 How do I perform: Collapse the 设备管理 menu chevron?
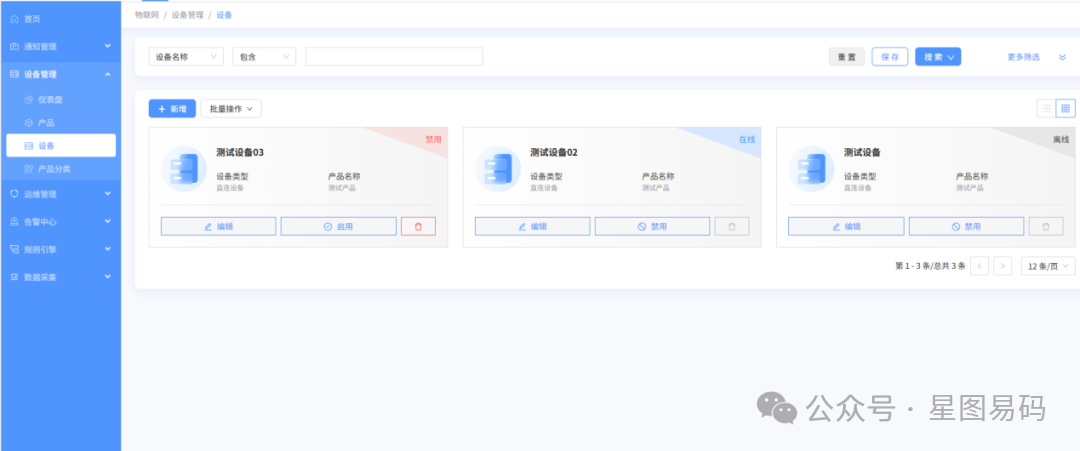tap(107, 74)
